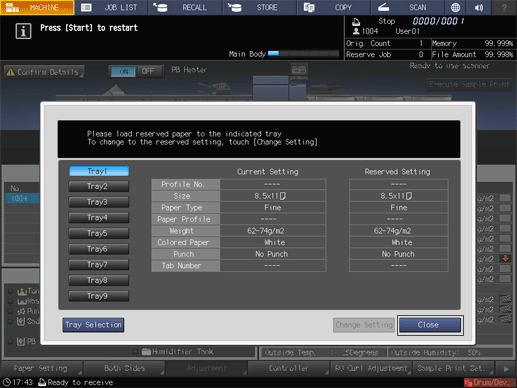Select Tray7 in the tray list
Image resolution: width=517 pixels, height=388 pixels.
pyautogui.click(x=99, y=265)
